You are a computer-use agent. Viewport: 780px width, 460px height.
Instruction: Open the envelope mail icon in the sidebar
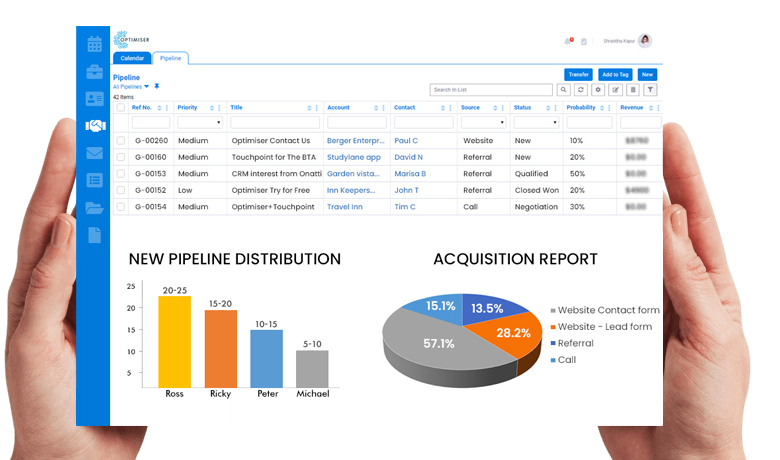94,153
